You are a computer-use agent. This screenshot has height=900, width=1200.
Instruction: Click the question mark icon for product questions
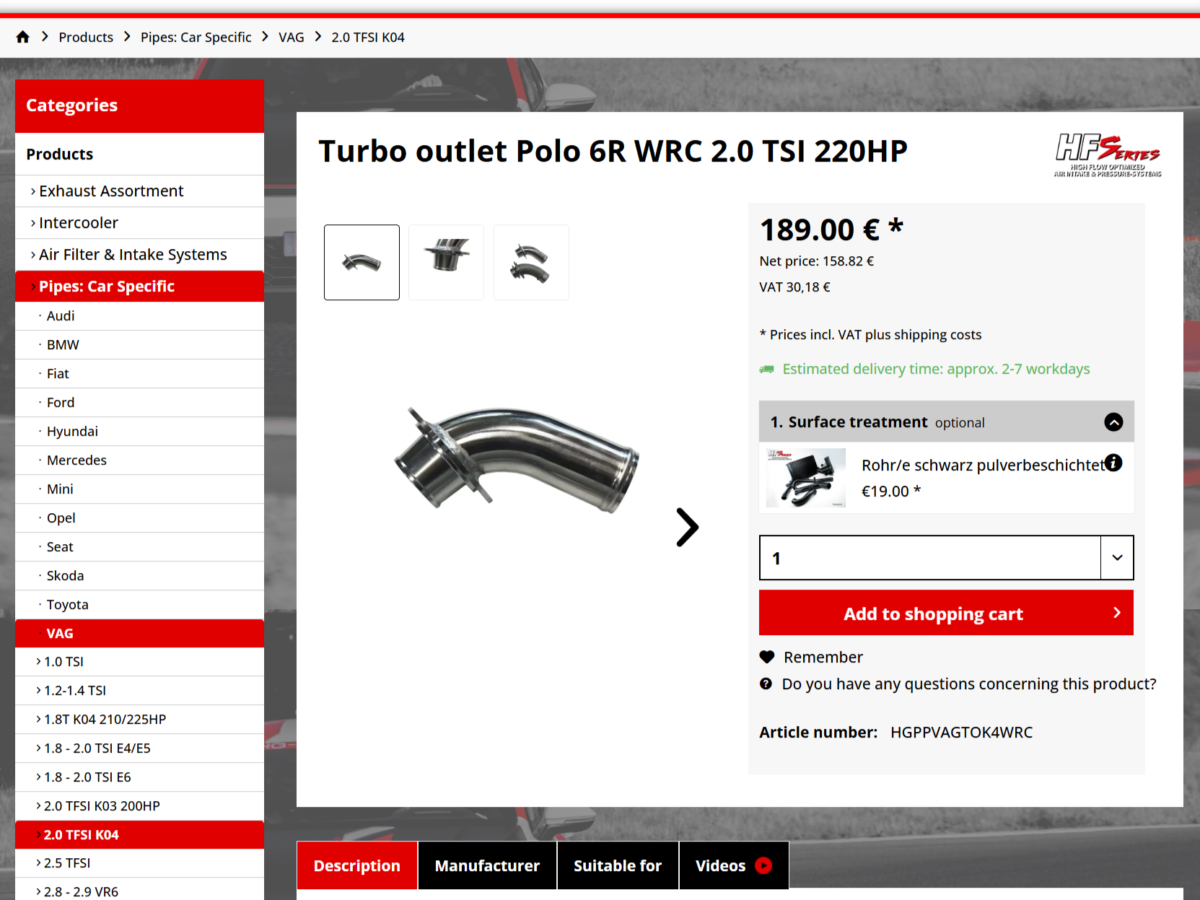pyautogui.click(x=766, y=684)
